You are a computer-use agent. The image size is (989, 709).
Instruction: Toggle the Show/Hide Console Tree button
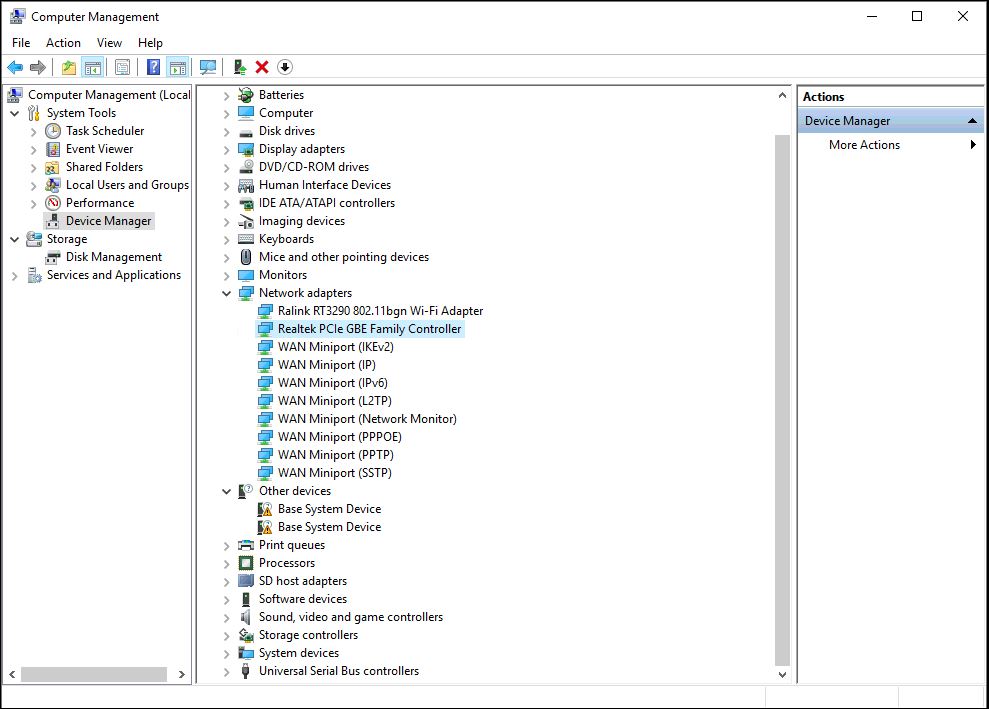[x=92, y=67]
